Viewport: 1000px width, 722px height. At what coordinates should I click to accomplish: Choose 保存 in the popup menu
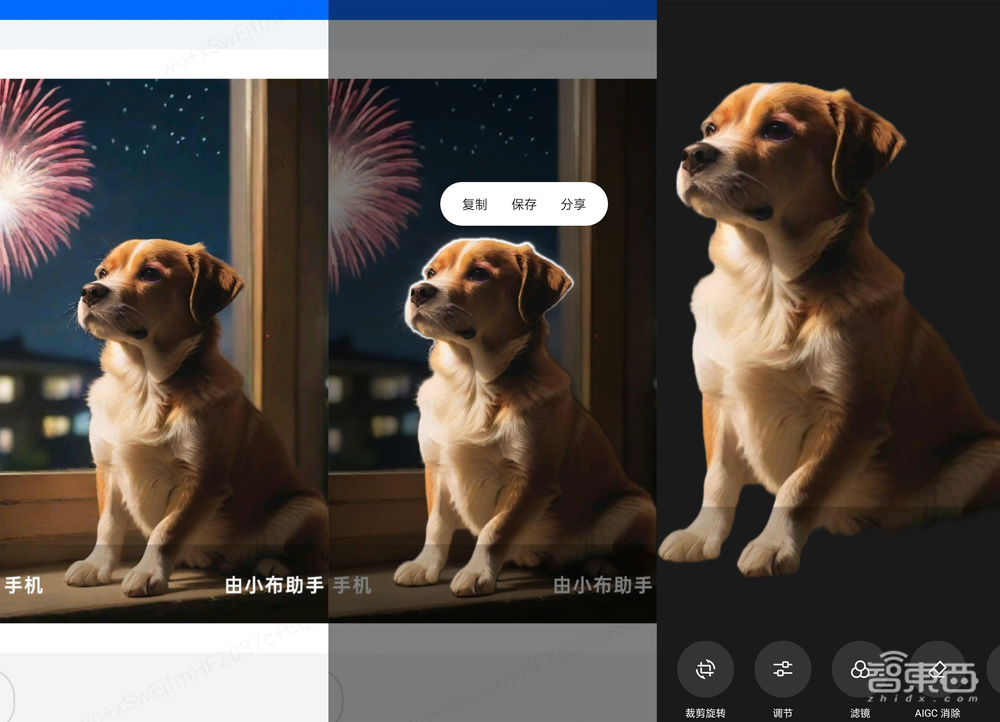(524, 204)
